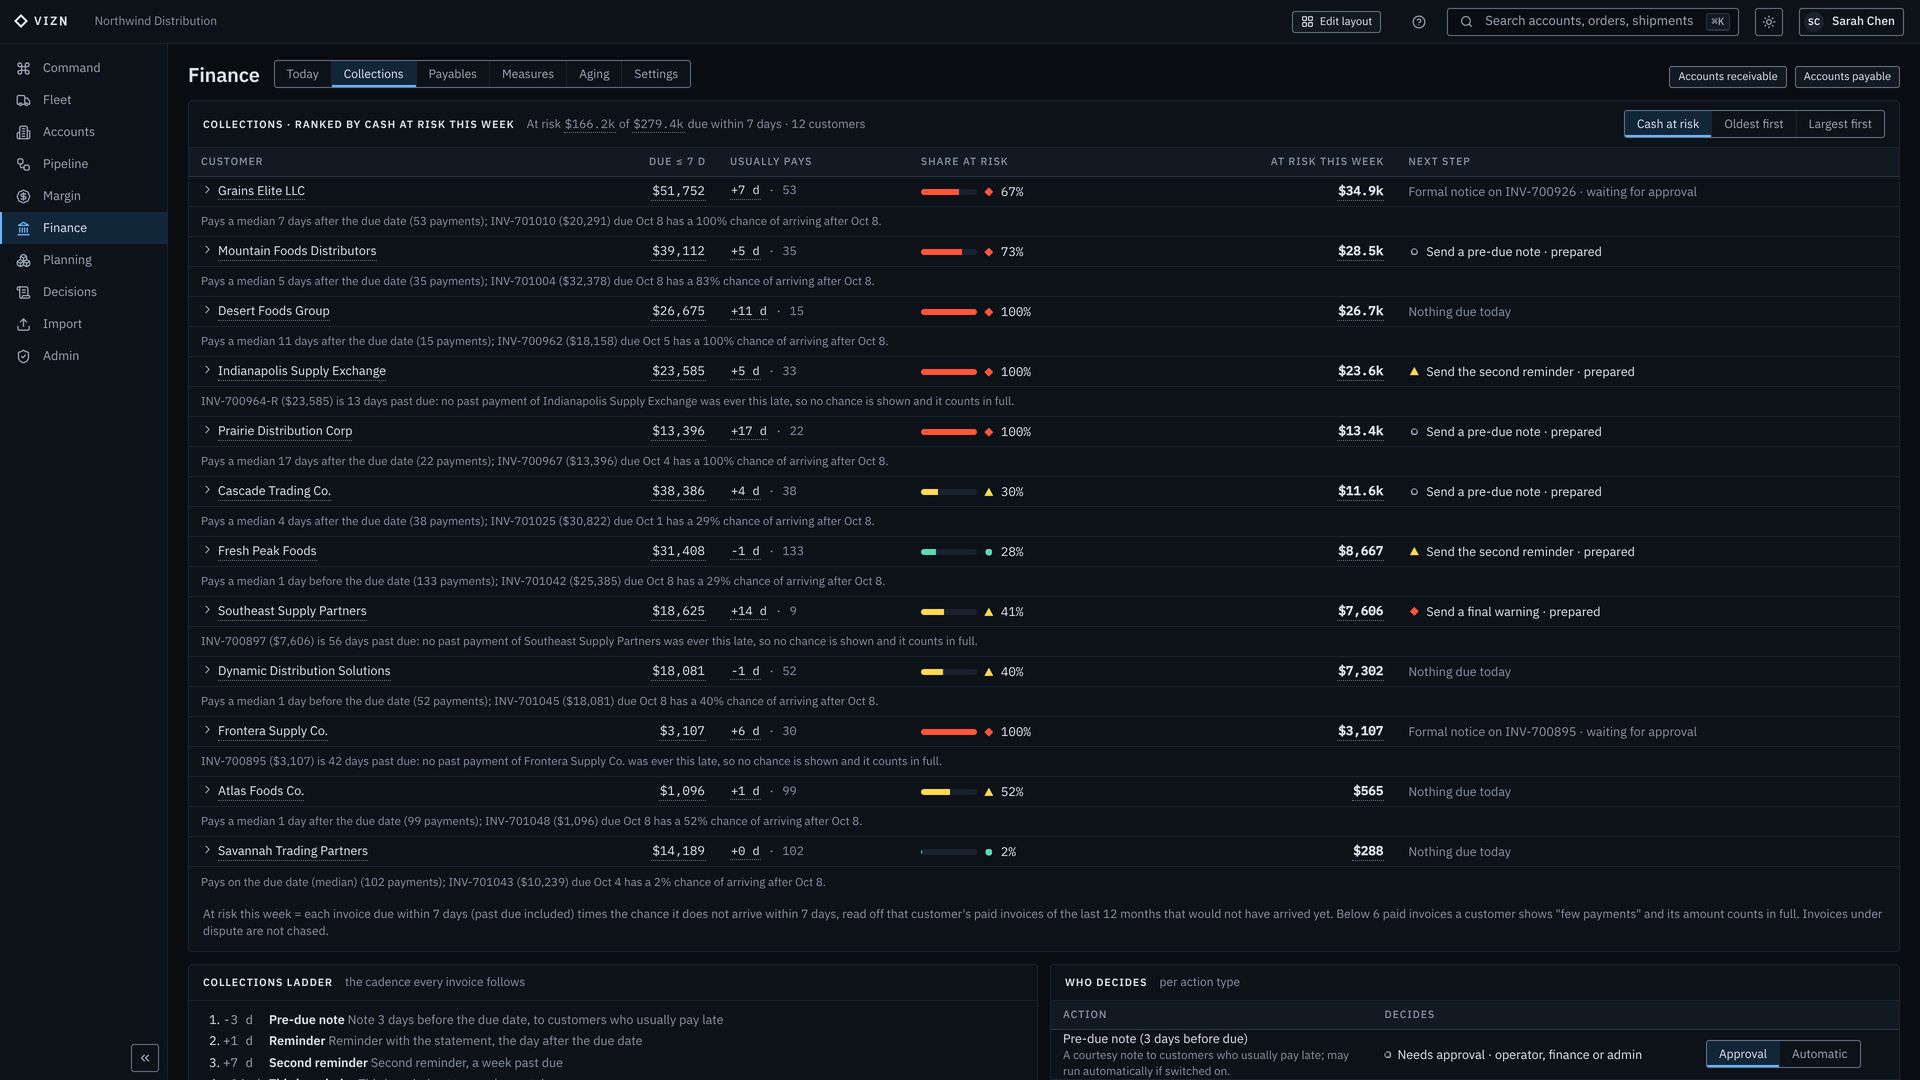Switch to the Payables tab
This screenshot has height=1080, width=1920.
click(x=452, y=74)
